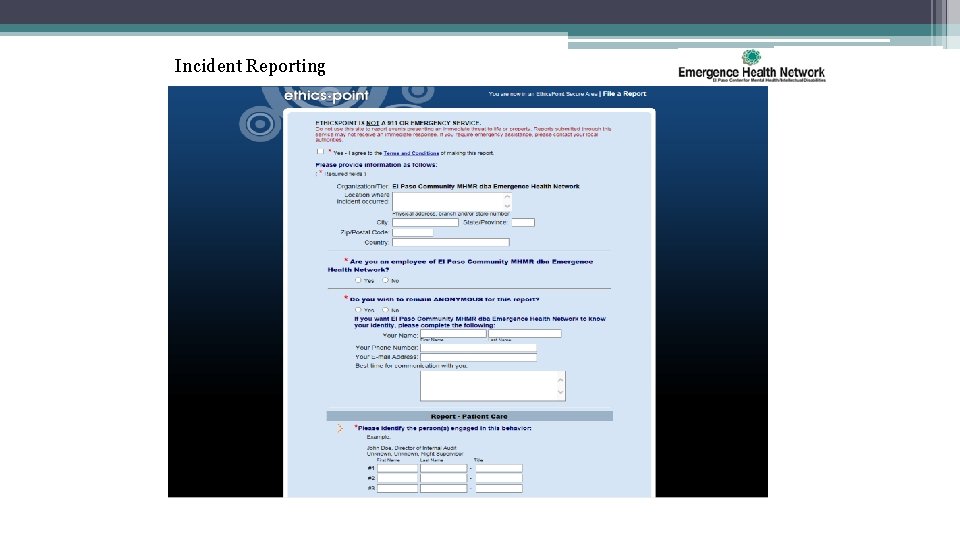Click person #1 First Name field
The width and height of the screenshot is (960, 540).
point(397,468)
